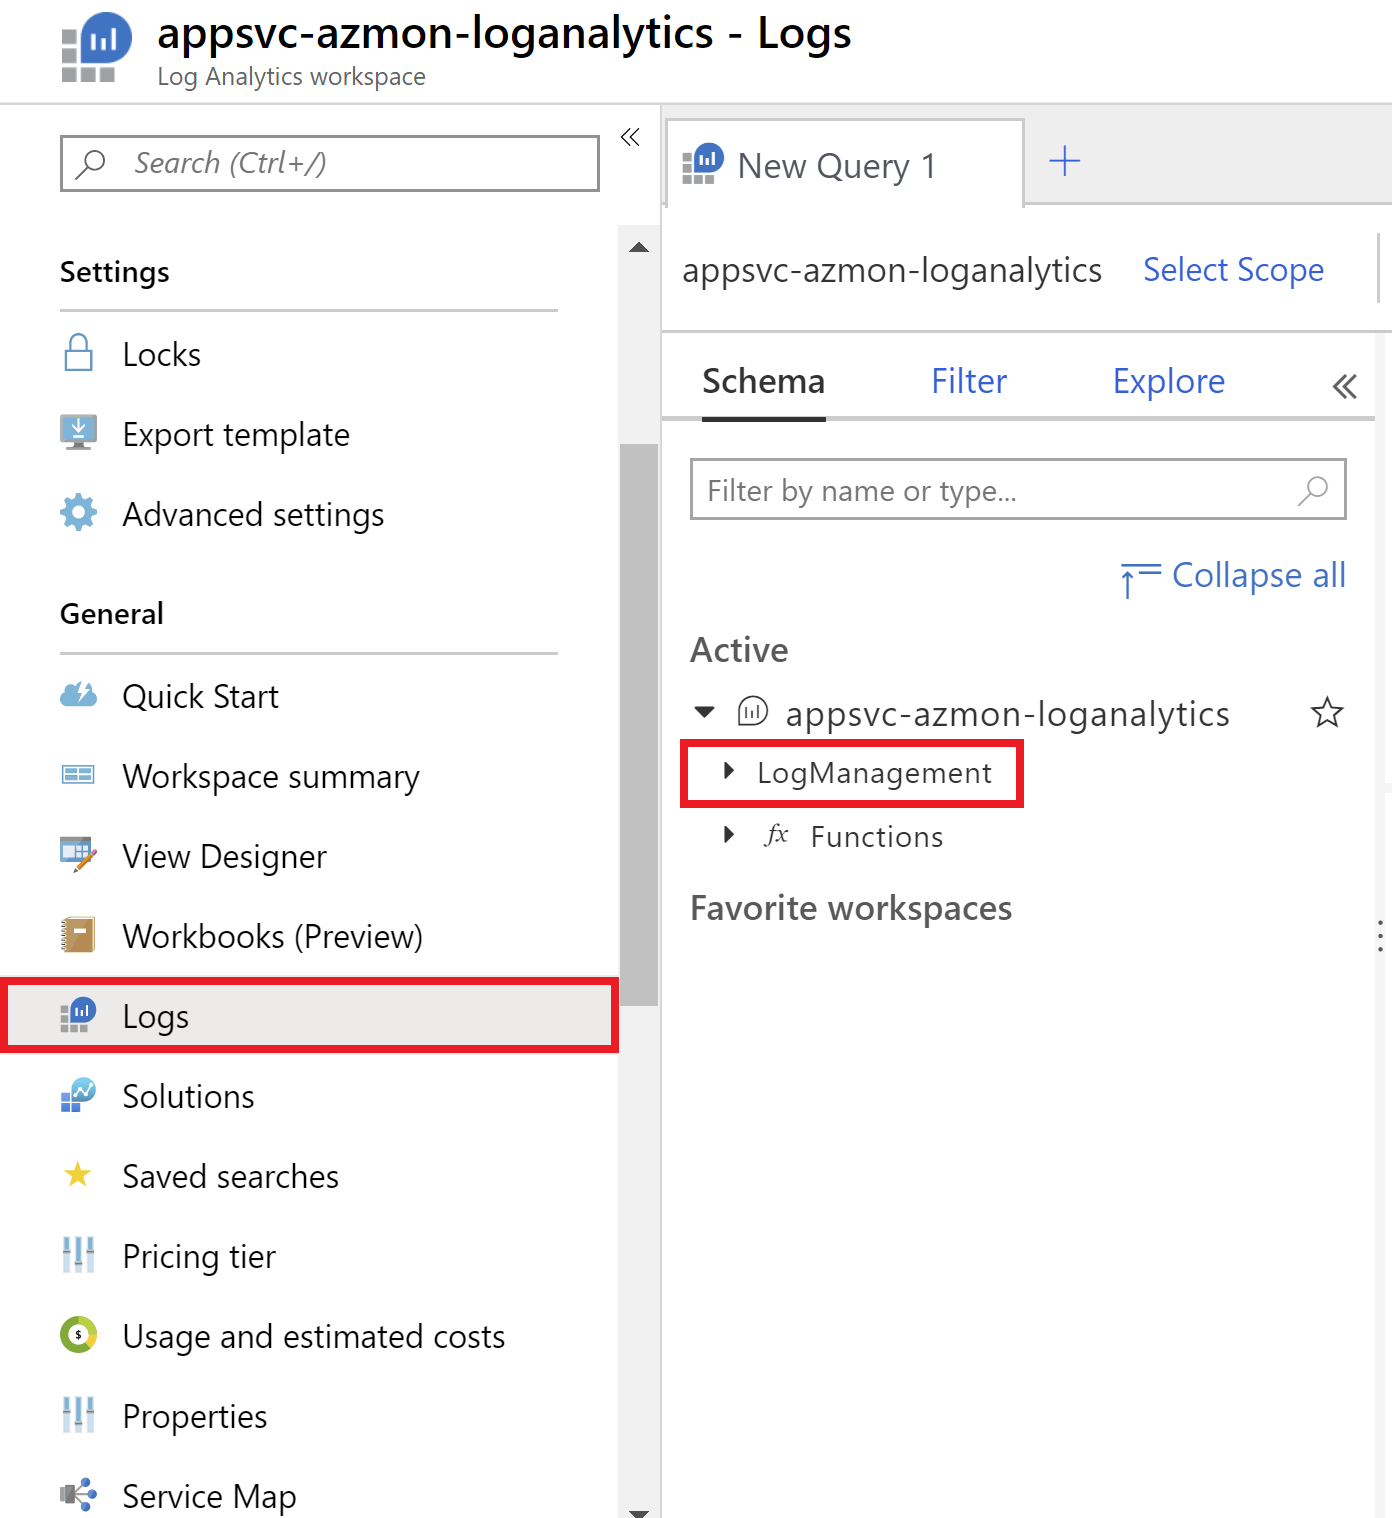The height and width of the screenshot is (1518, 1392).
Task: Click the Service Map icon
Action: (x=78, y=1495)
